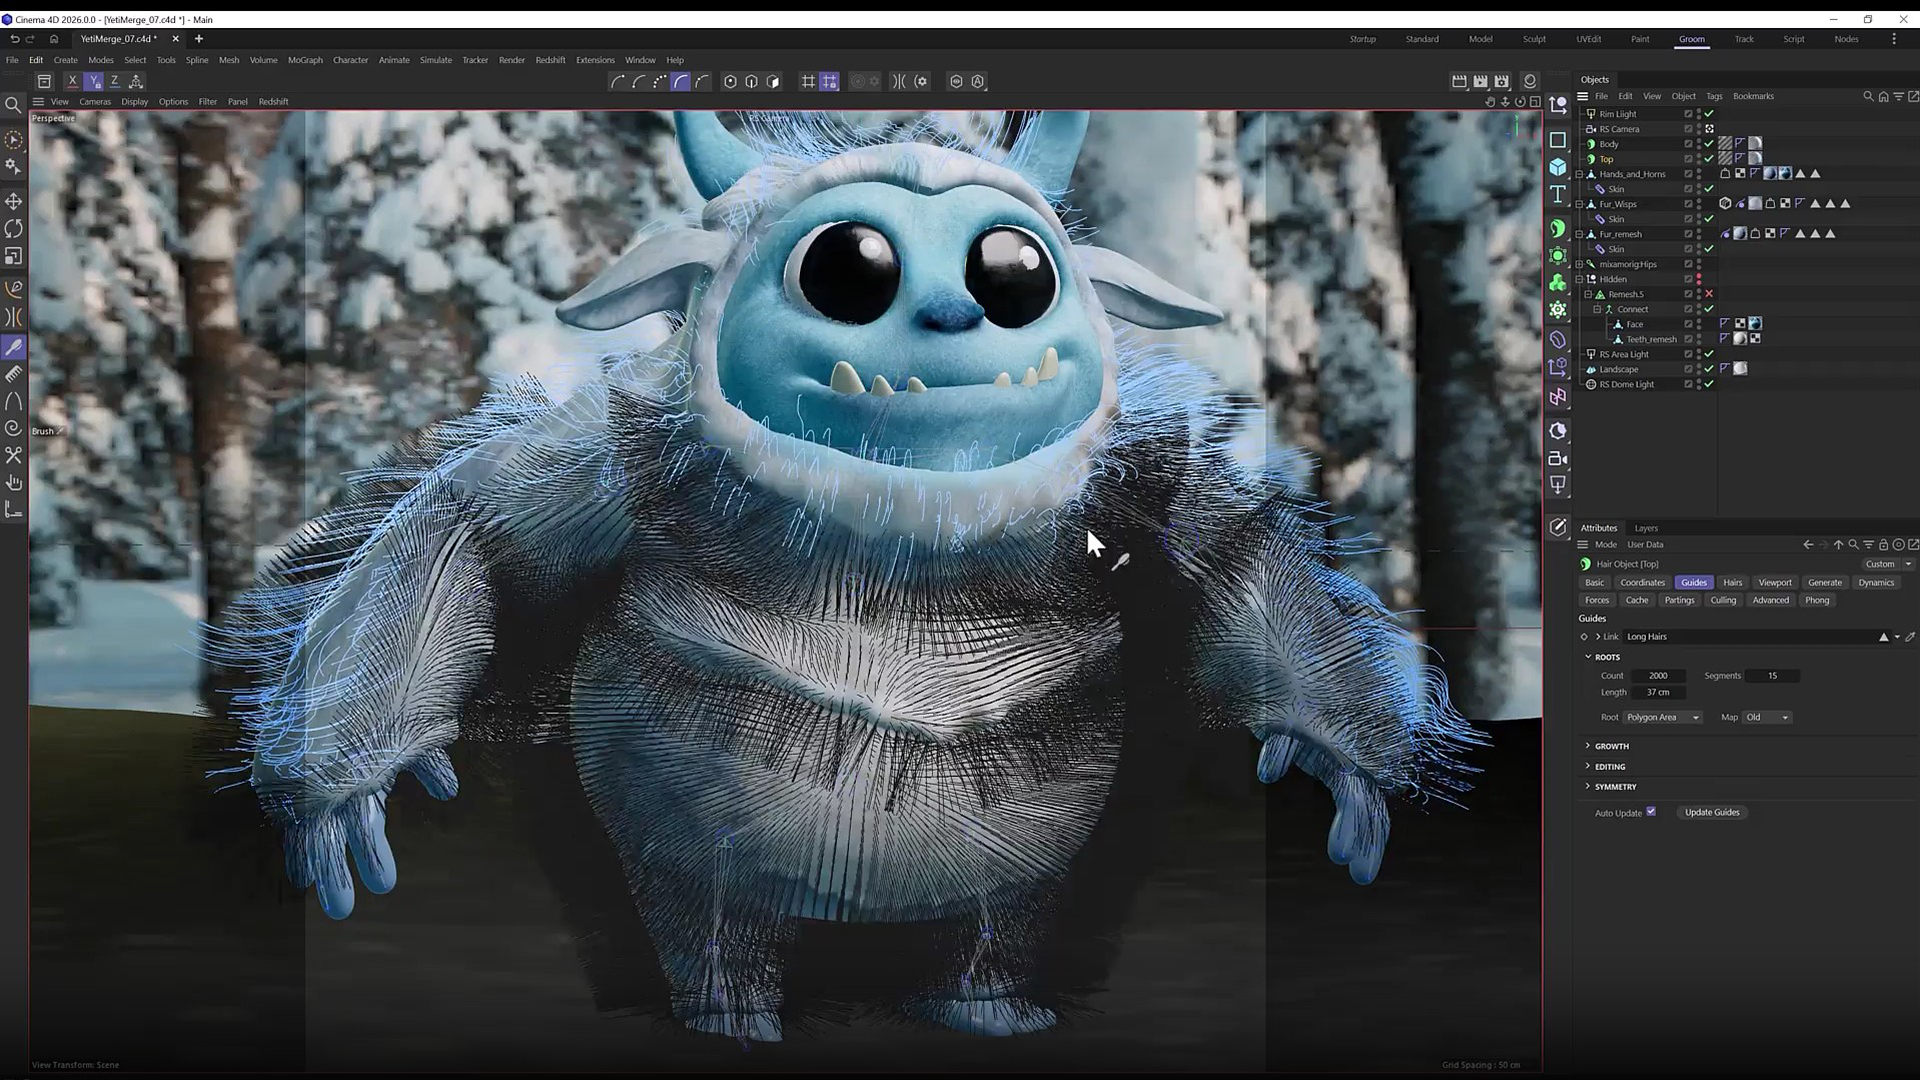Expand mixamorig:Hips hierarchy
Viewport: 1920px width, 1080px height.
(1580, 264)
